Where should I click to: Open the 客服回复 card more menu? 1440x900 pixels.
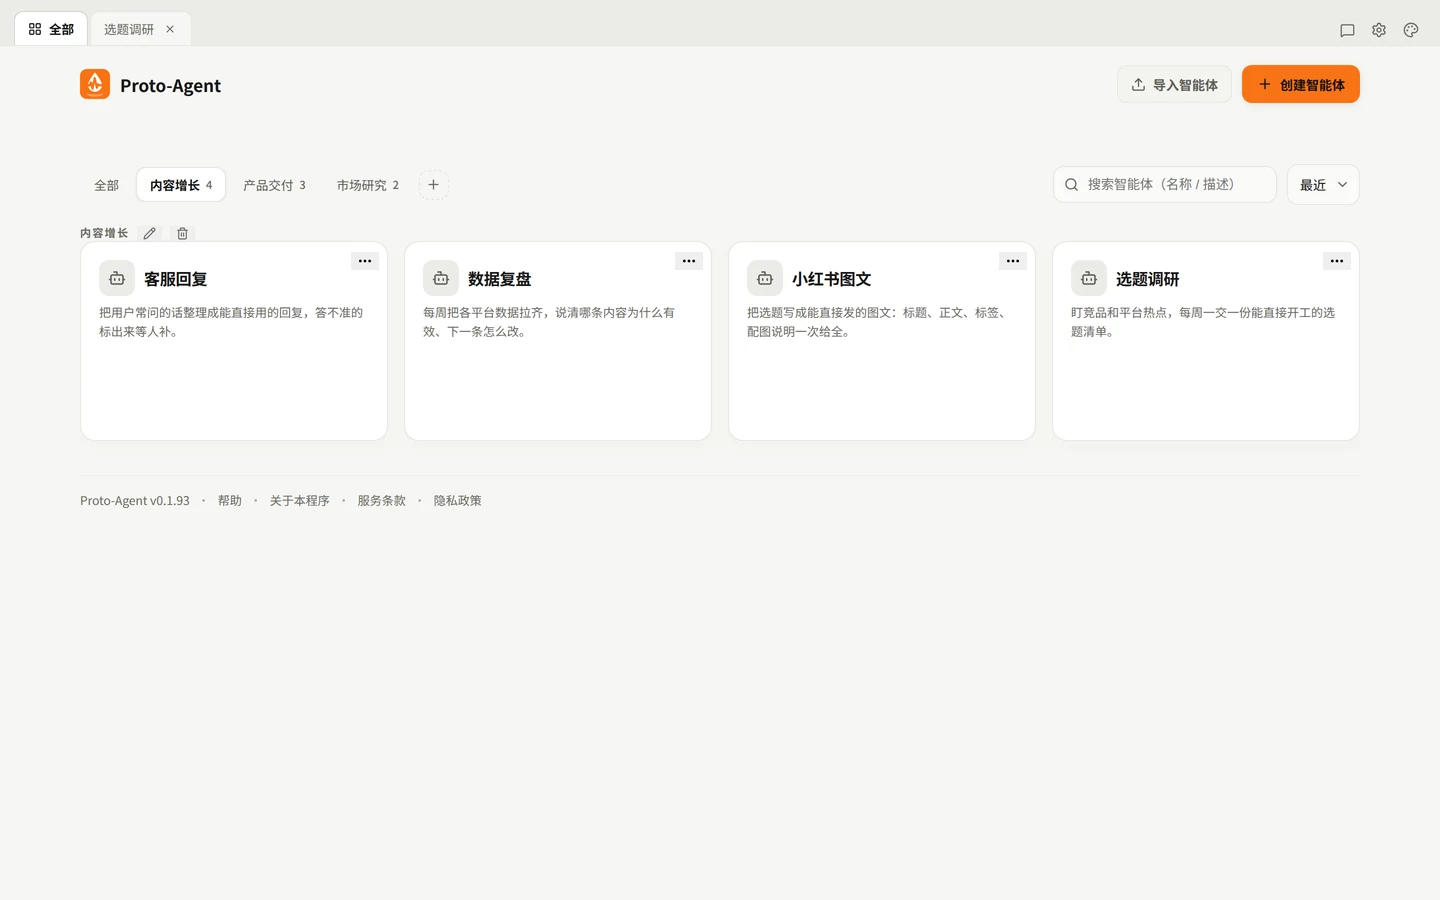click(365, 261)
